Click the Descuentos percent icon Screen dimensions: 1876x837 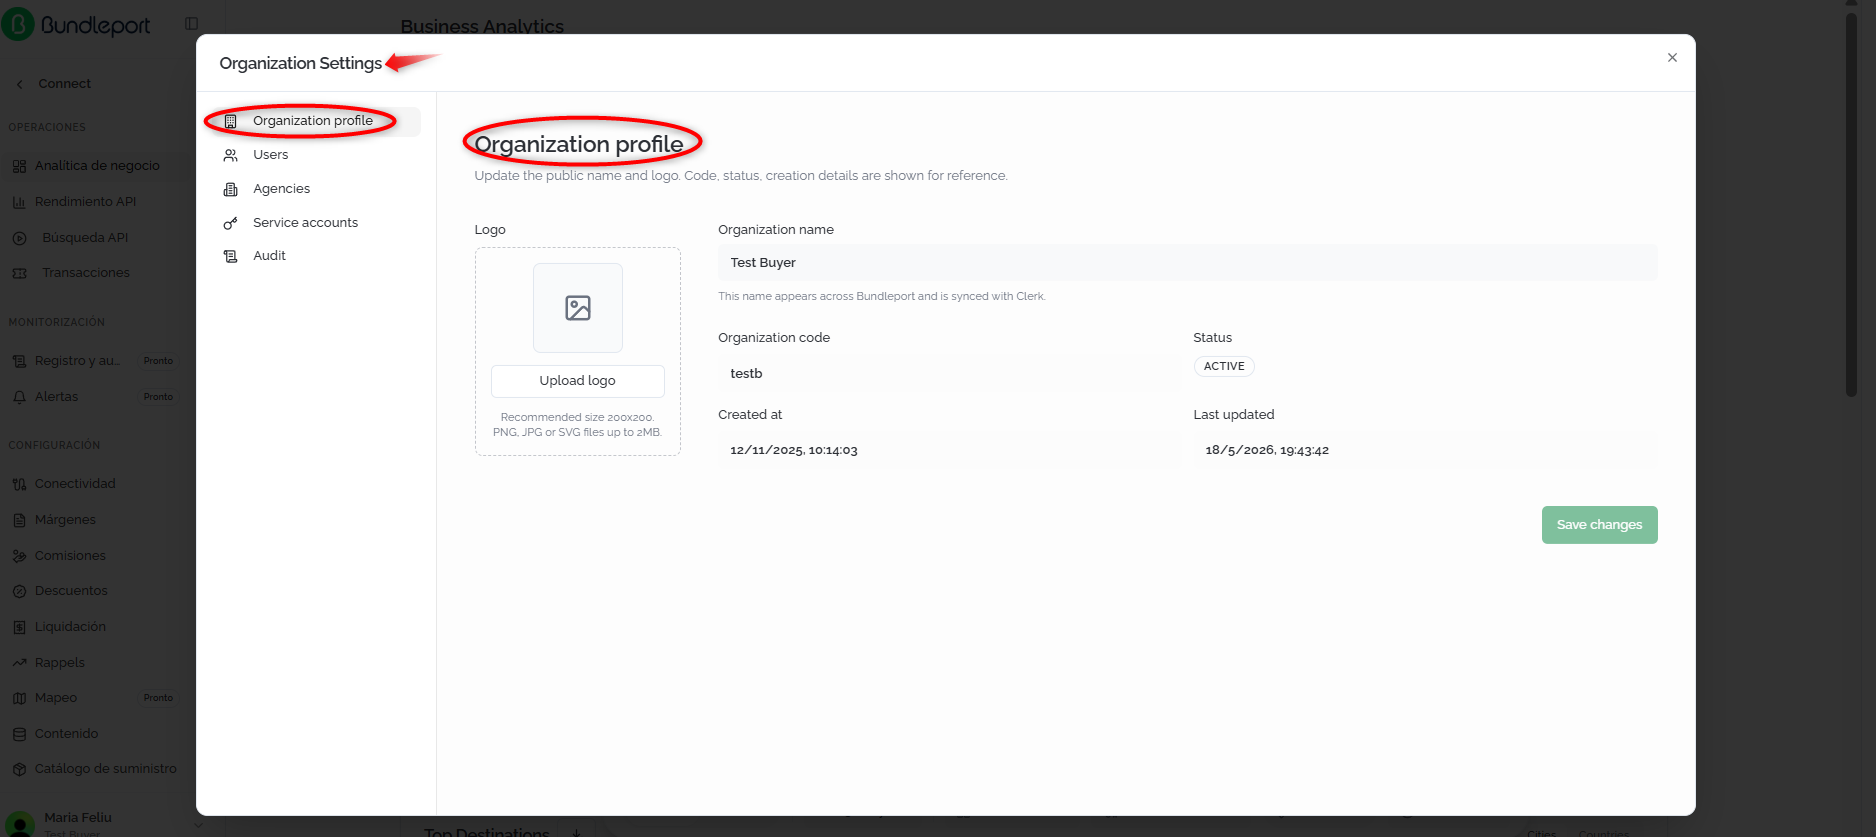[19, 591]
